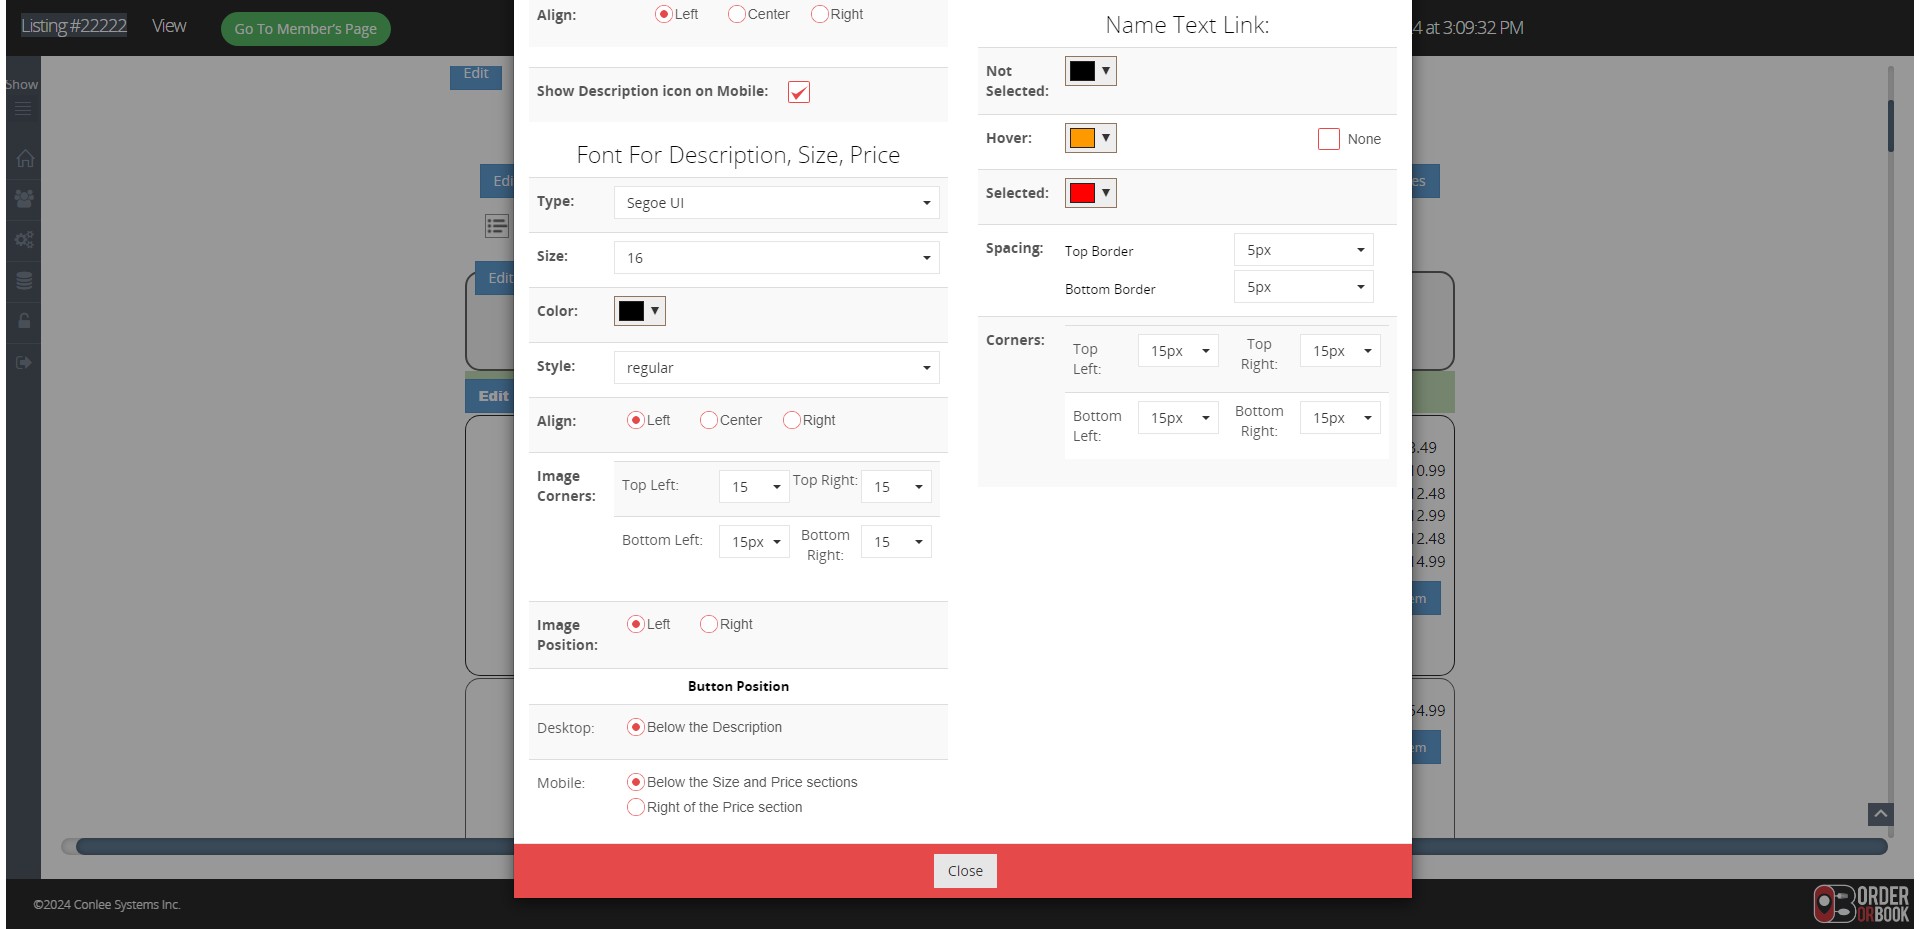Open Image Corners Bottom Left dropdown
Viewport: 1920px width, 929px height.
(x=754, y=541)
